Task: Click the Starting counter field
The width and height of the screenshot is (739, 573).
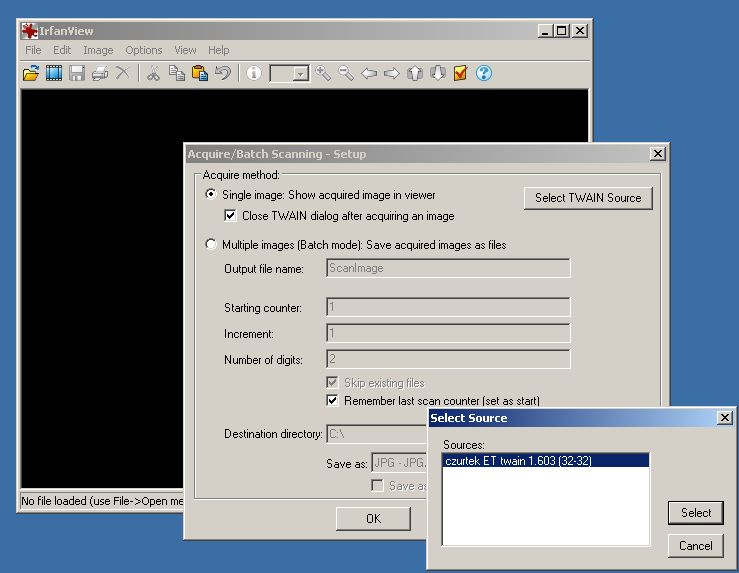Action: [448, 307]
